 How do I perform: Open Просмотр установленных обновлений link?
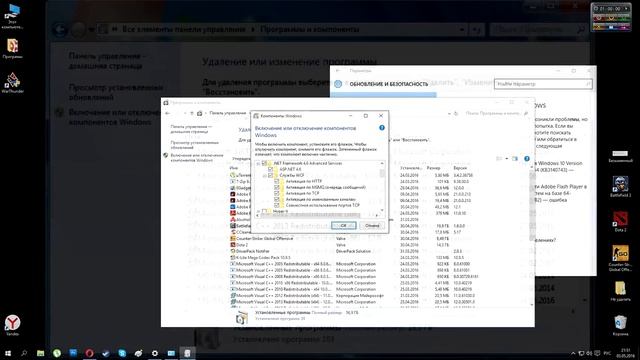pyautogui.click(x=194, y=145)
